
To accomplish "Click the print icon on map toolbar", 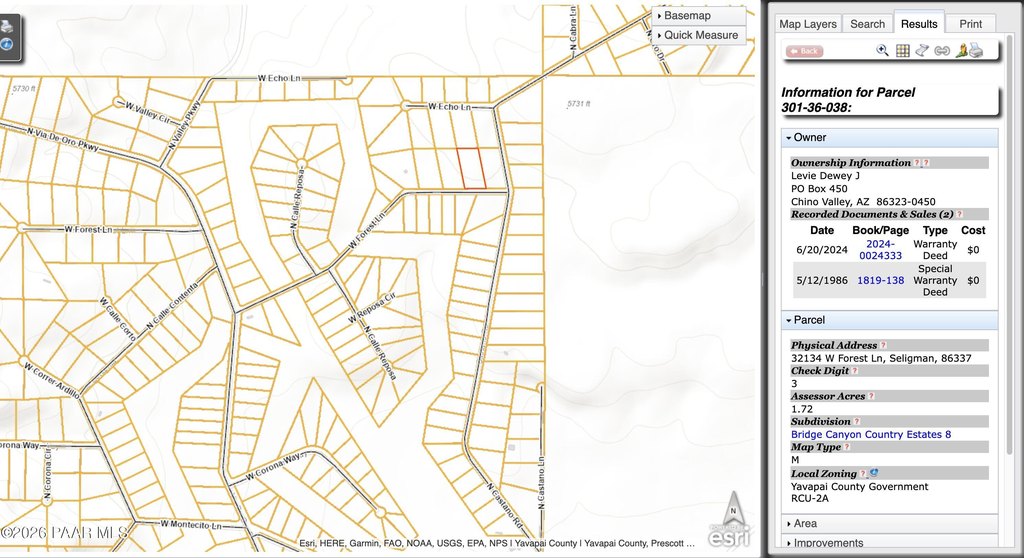I will [x=6, y=27].
